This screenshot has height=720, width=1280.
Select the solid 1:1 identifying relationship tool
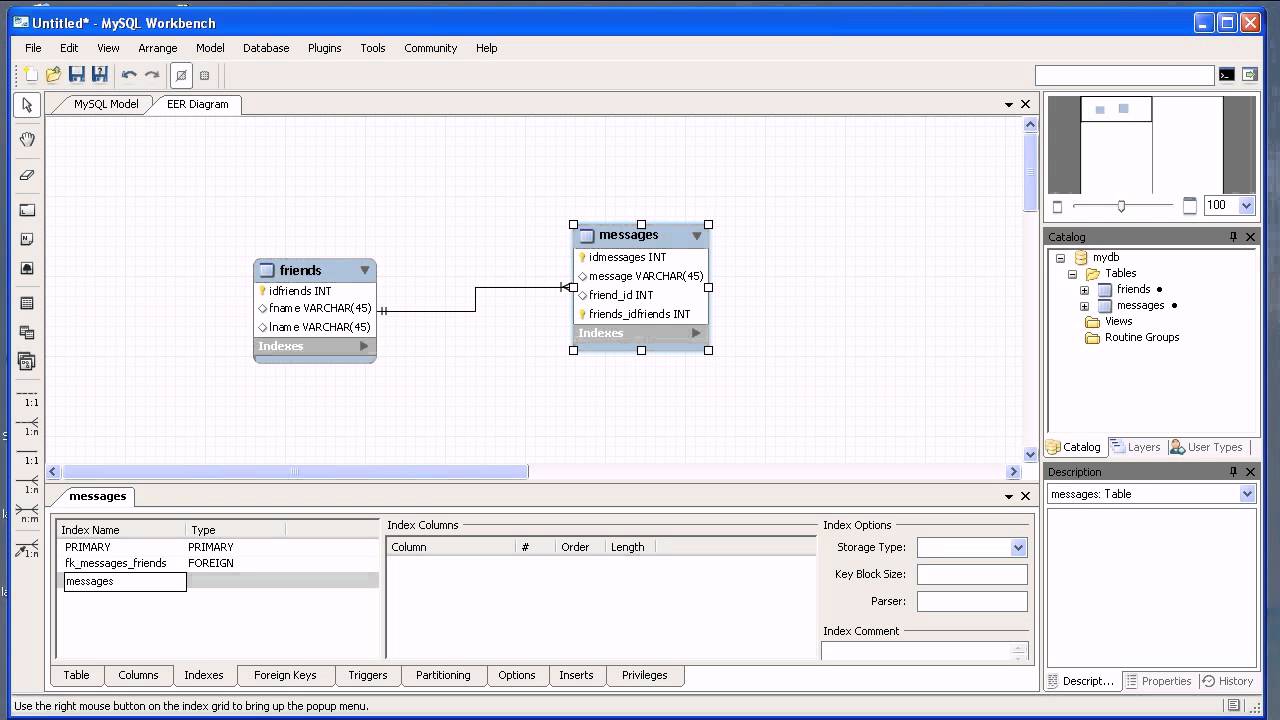tap(27, 456)
